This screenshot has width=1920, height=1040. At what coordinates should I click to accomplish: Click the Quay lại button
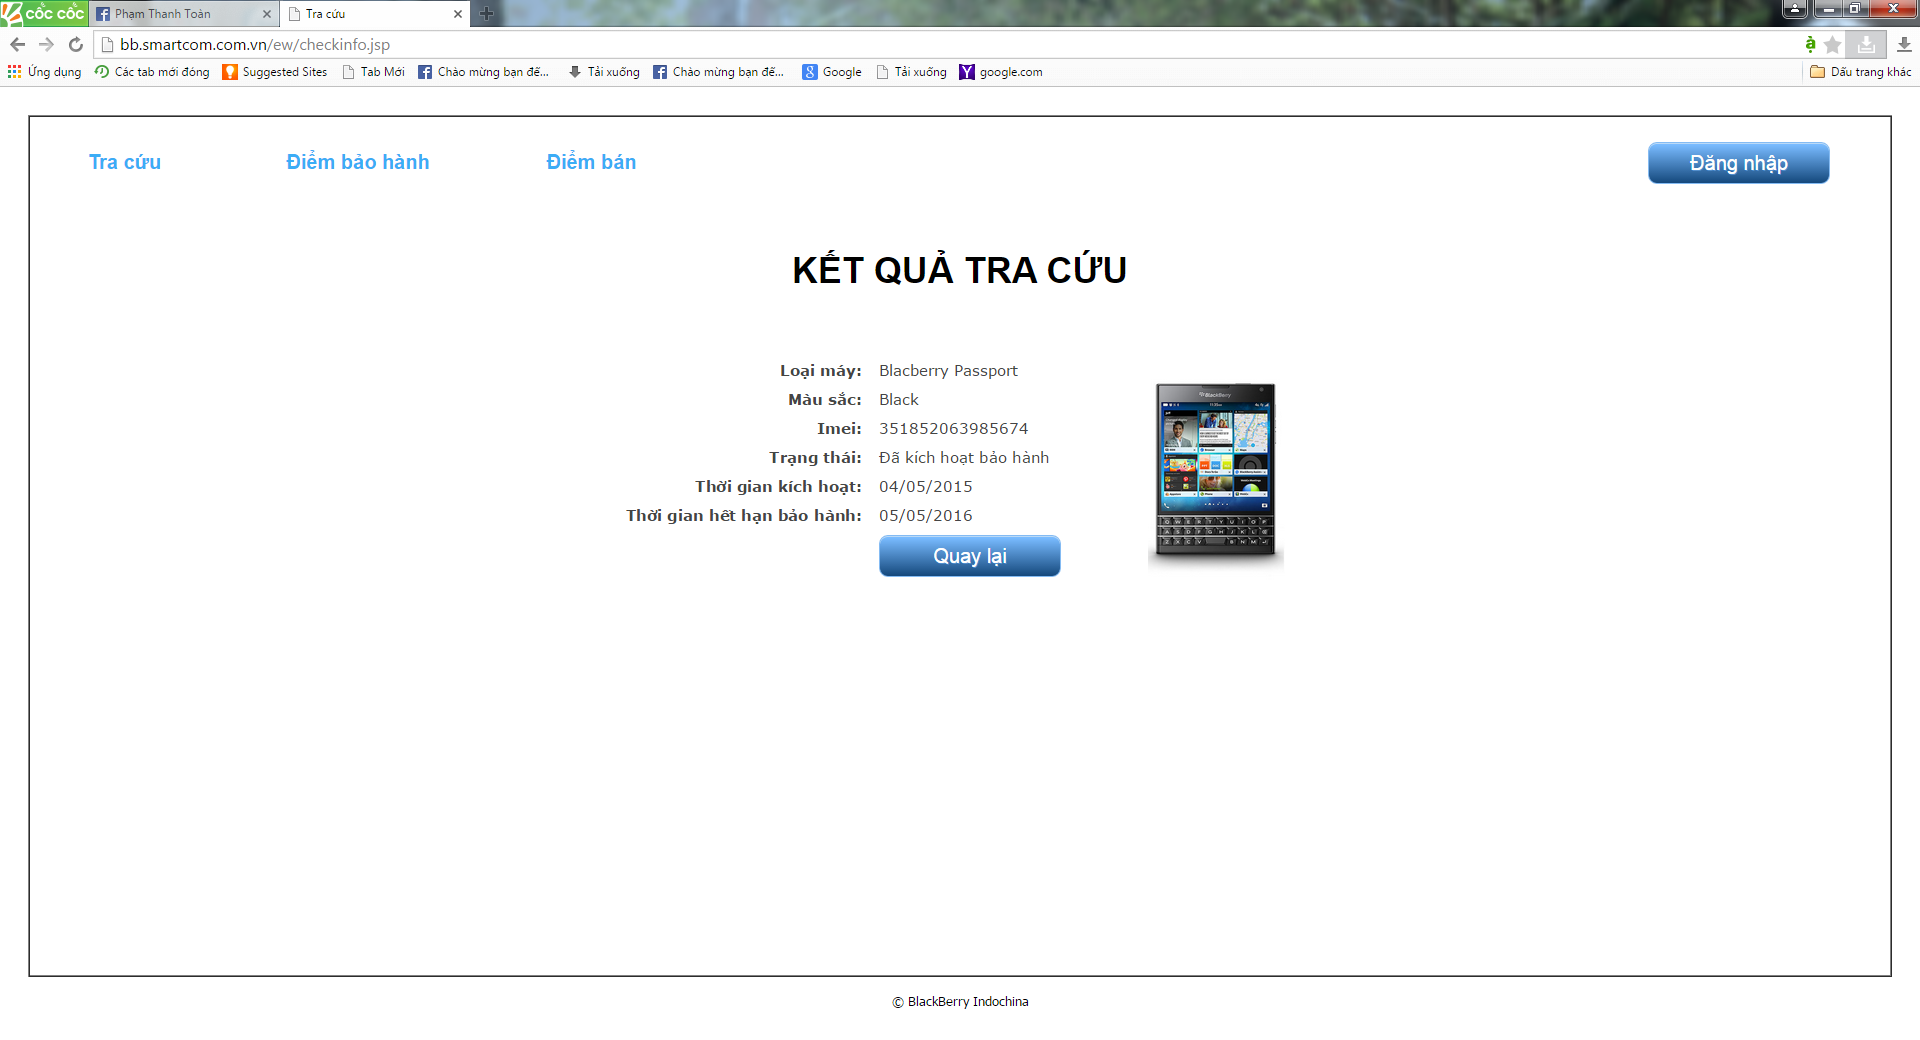pos(969,556)
